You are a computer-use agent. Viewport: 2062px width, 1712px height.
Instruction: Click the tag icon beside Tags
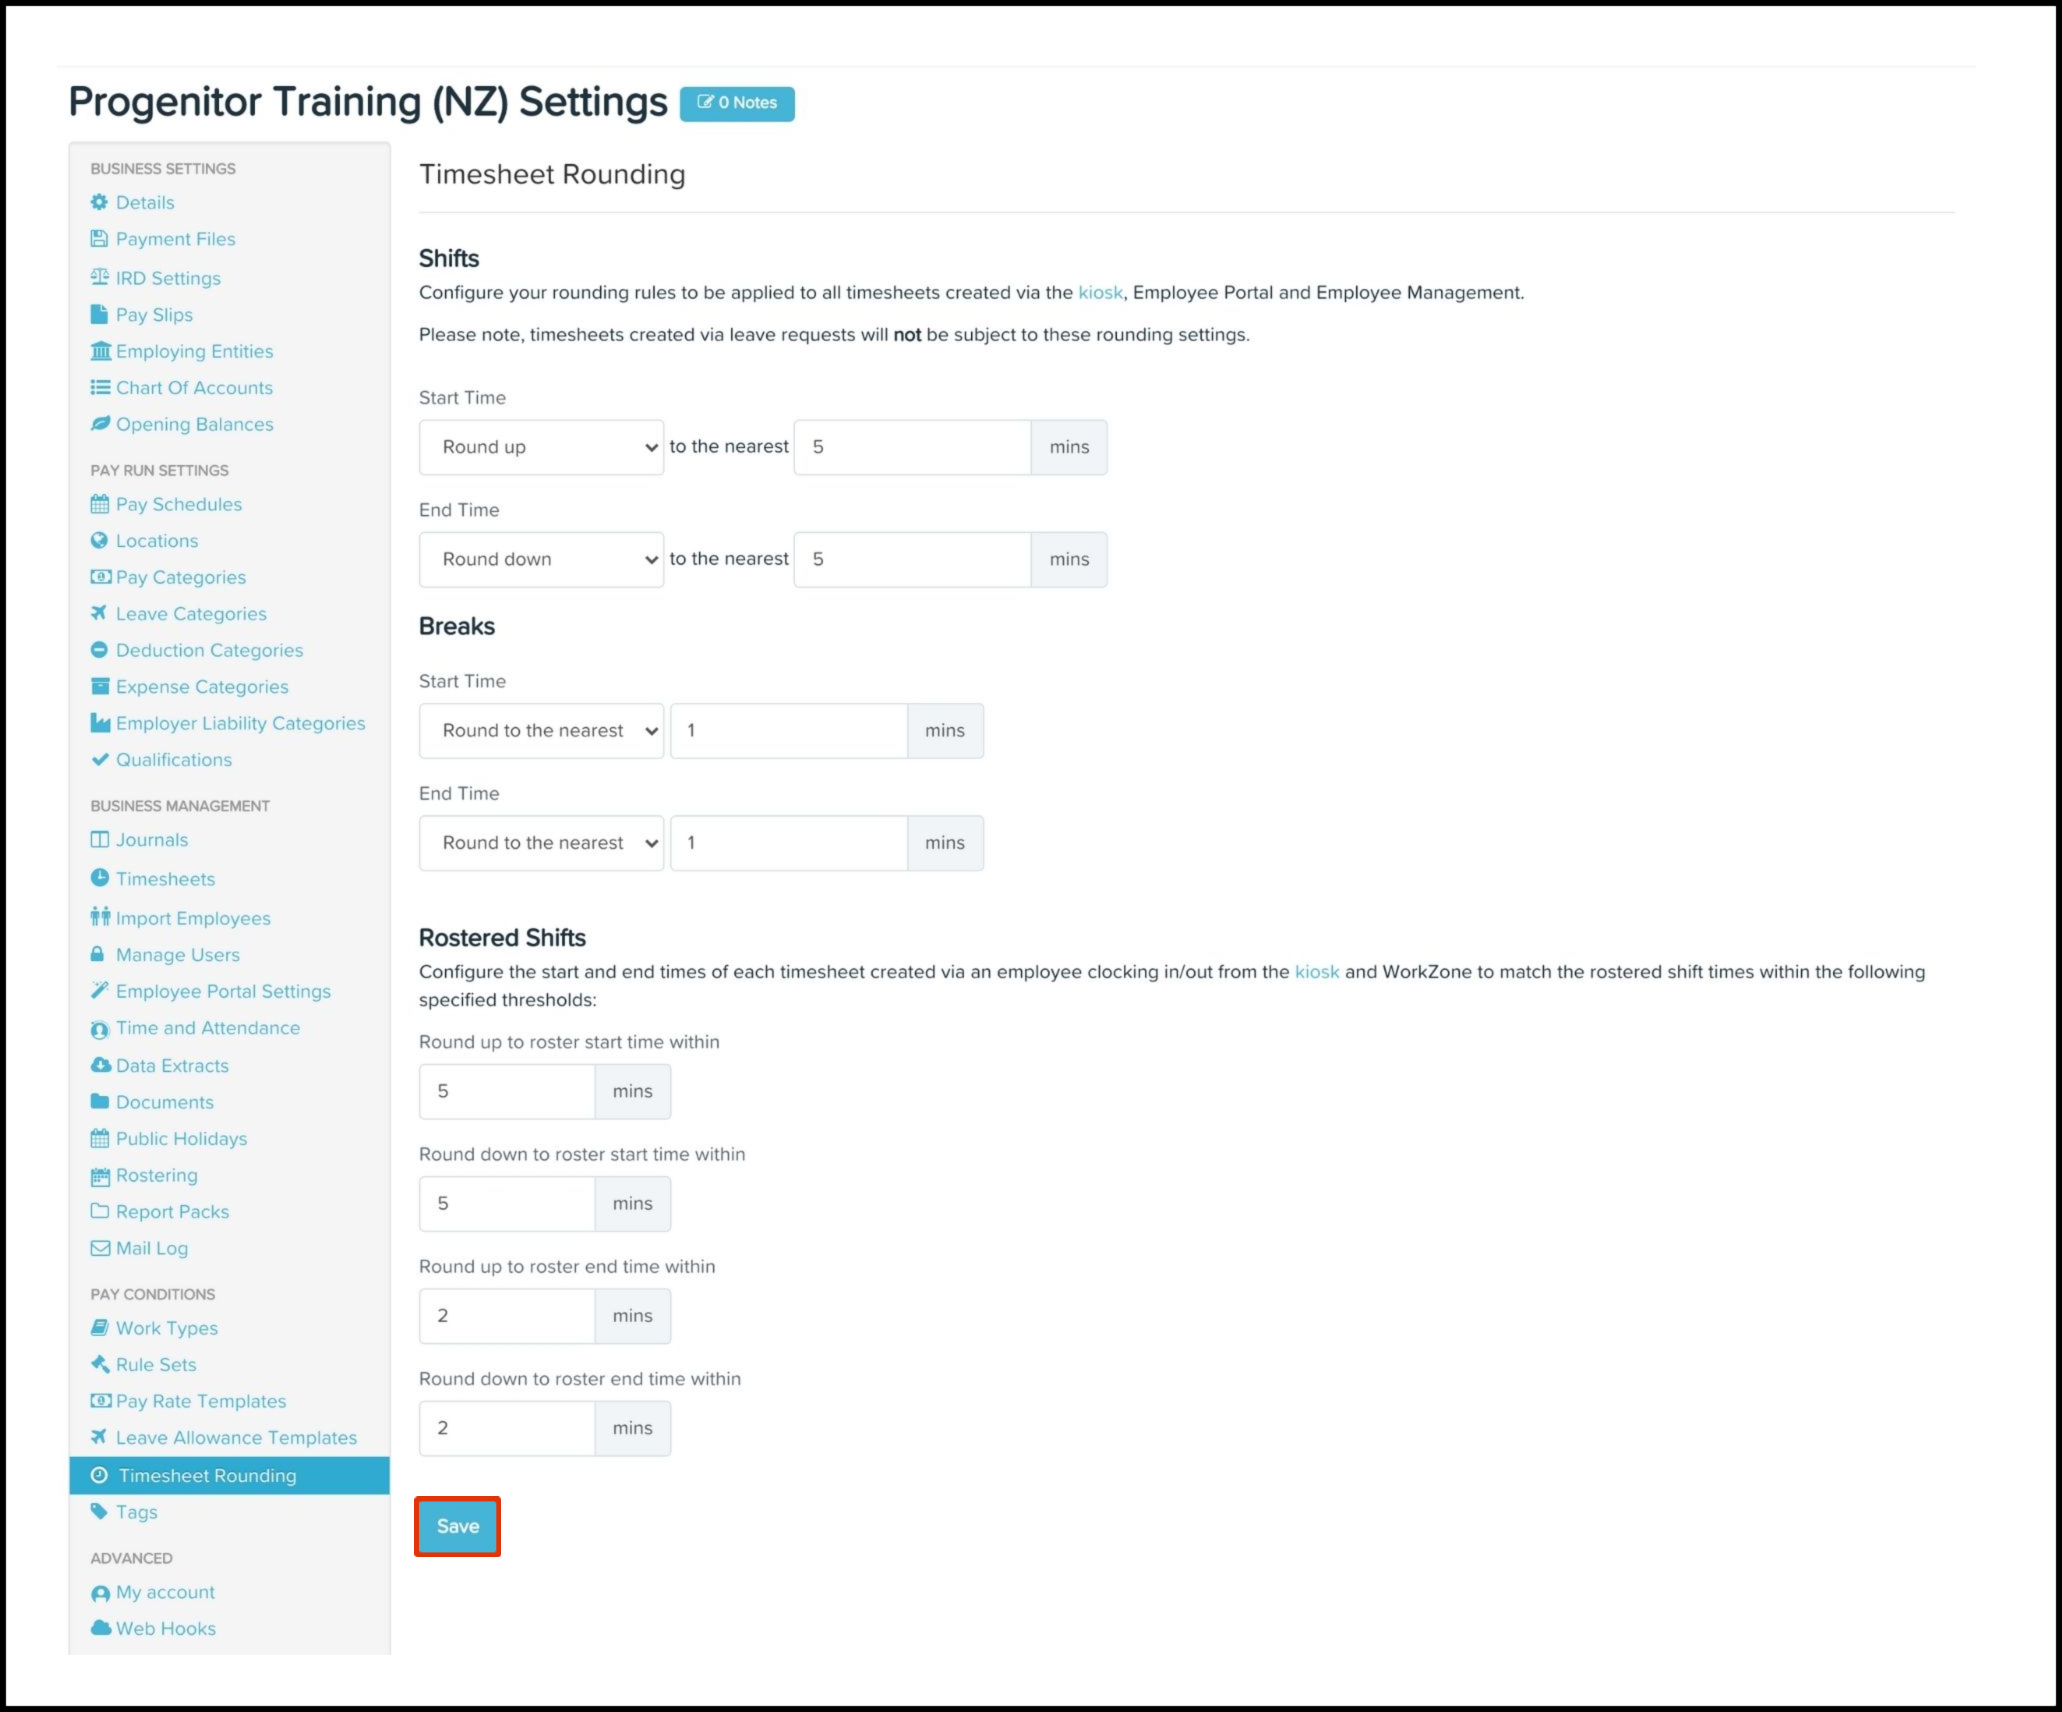[x=99, y=1511]
